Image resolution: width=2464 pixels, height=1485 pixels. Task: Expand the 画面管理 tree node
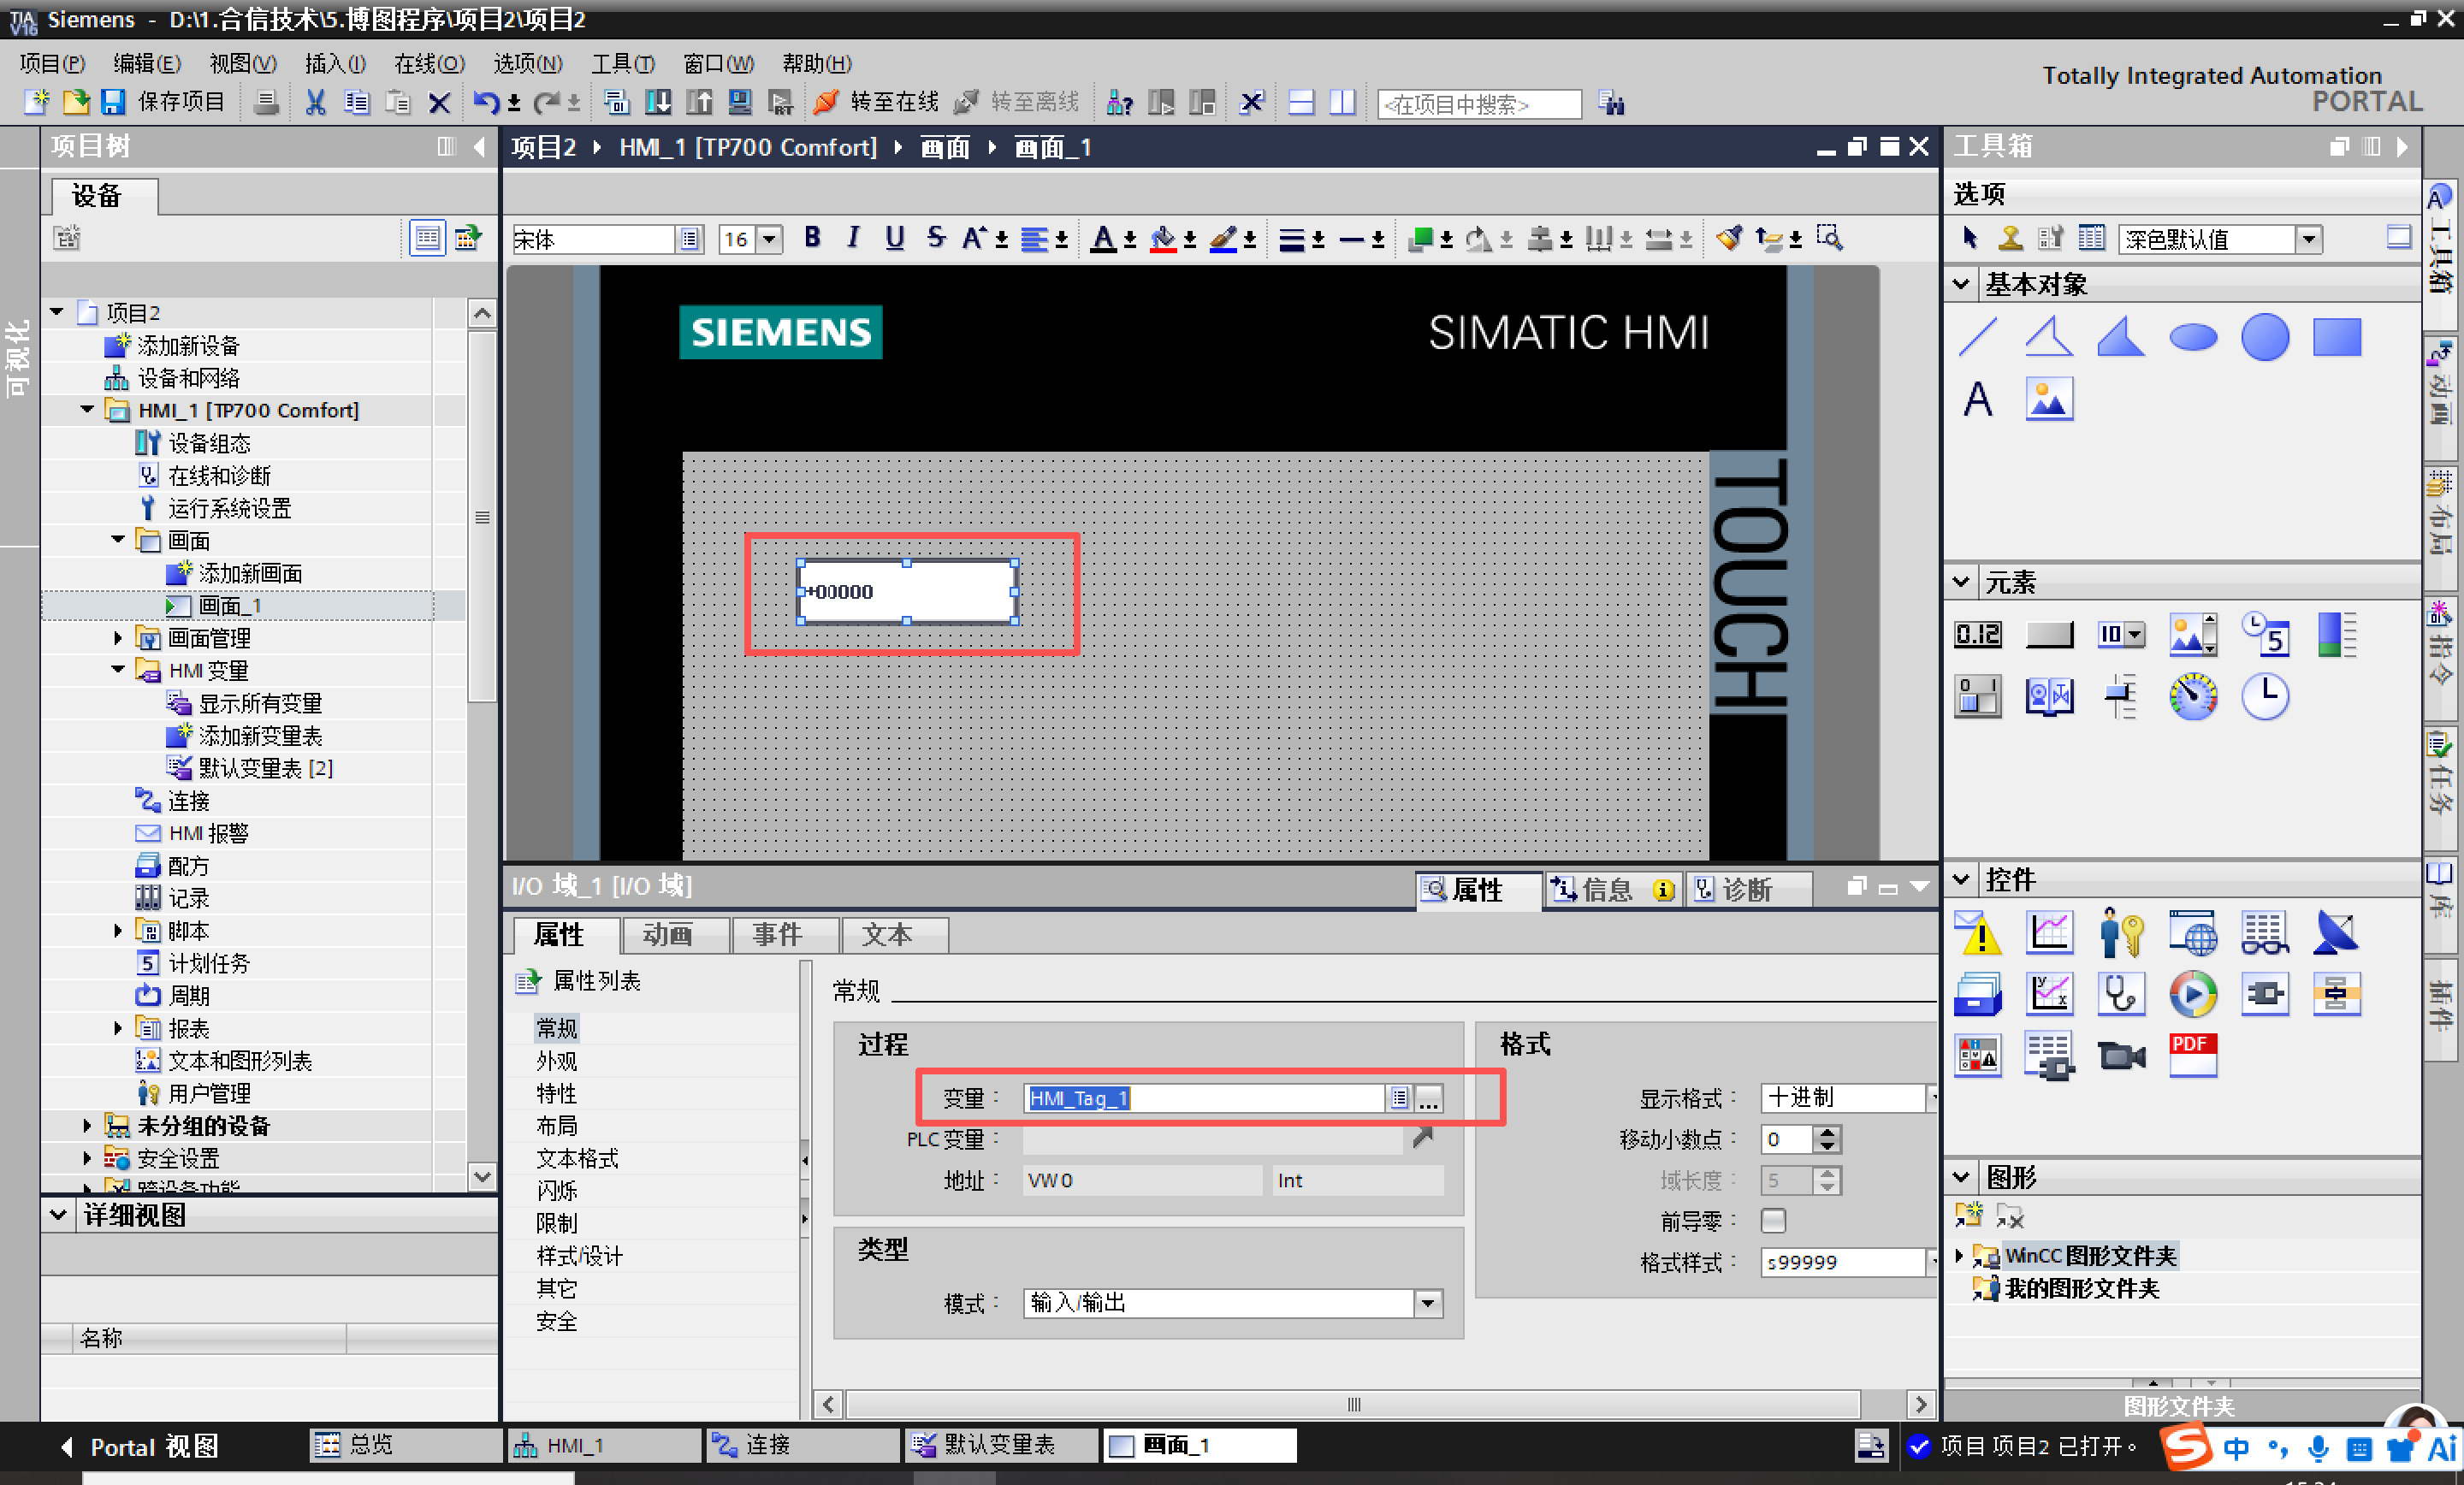pyautogui.click(x=118, y=638)
